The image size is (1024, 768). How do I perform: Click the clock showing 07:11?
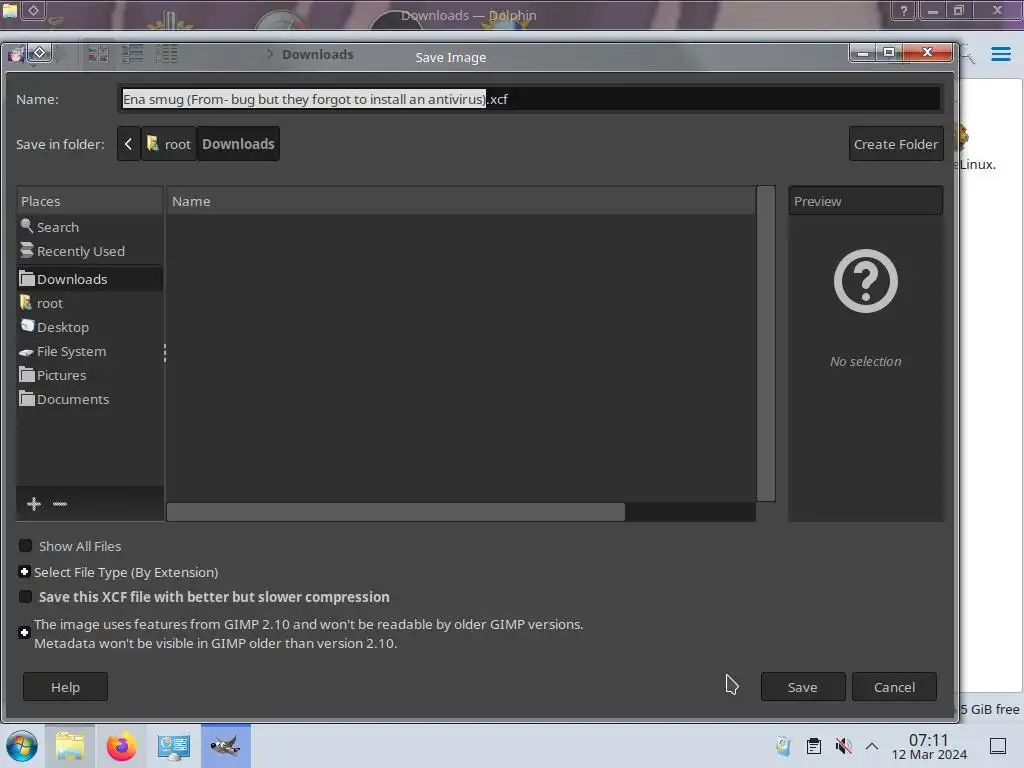pyautogui.click(x=929, y=746)
